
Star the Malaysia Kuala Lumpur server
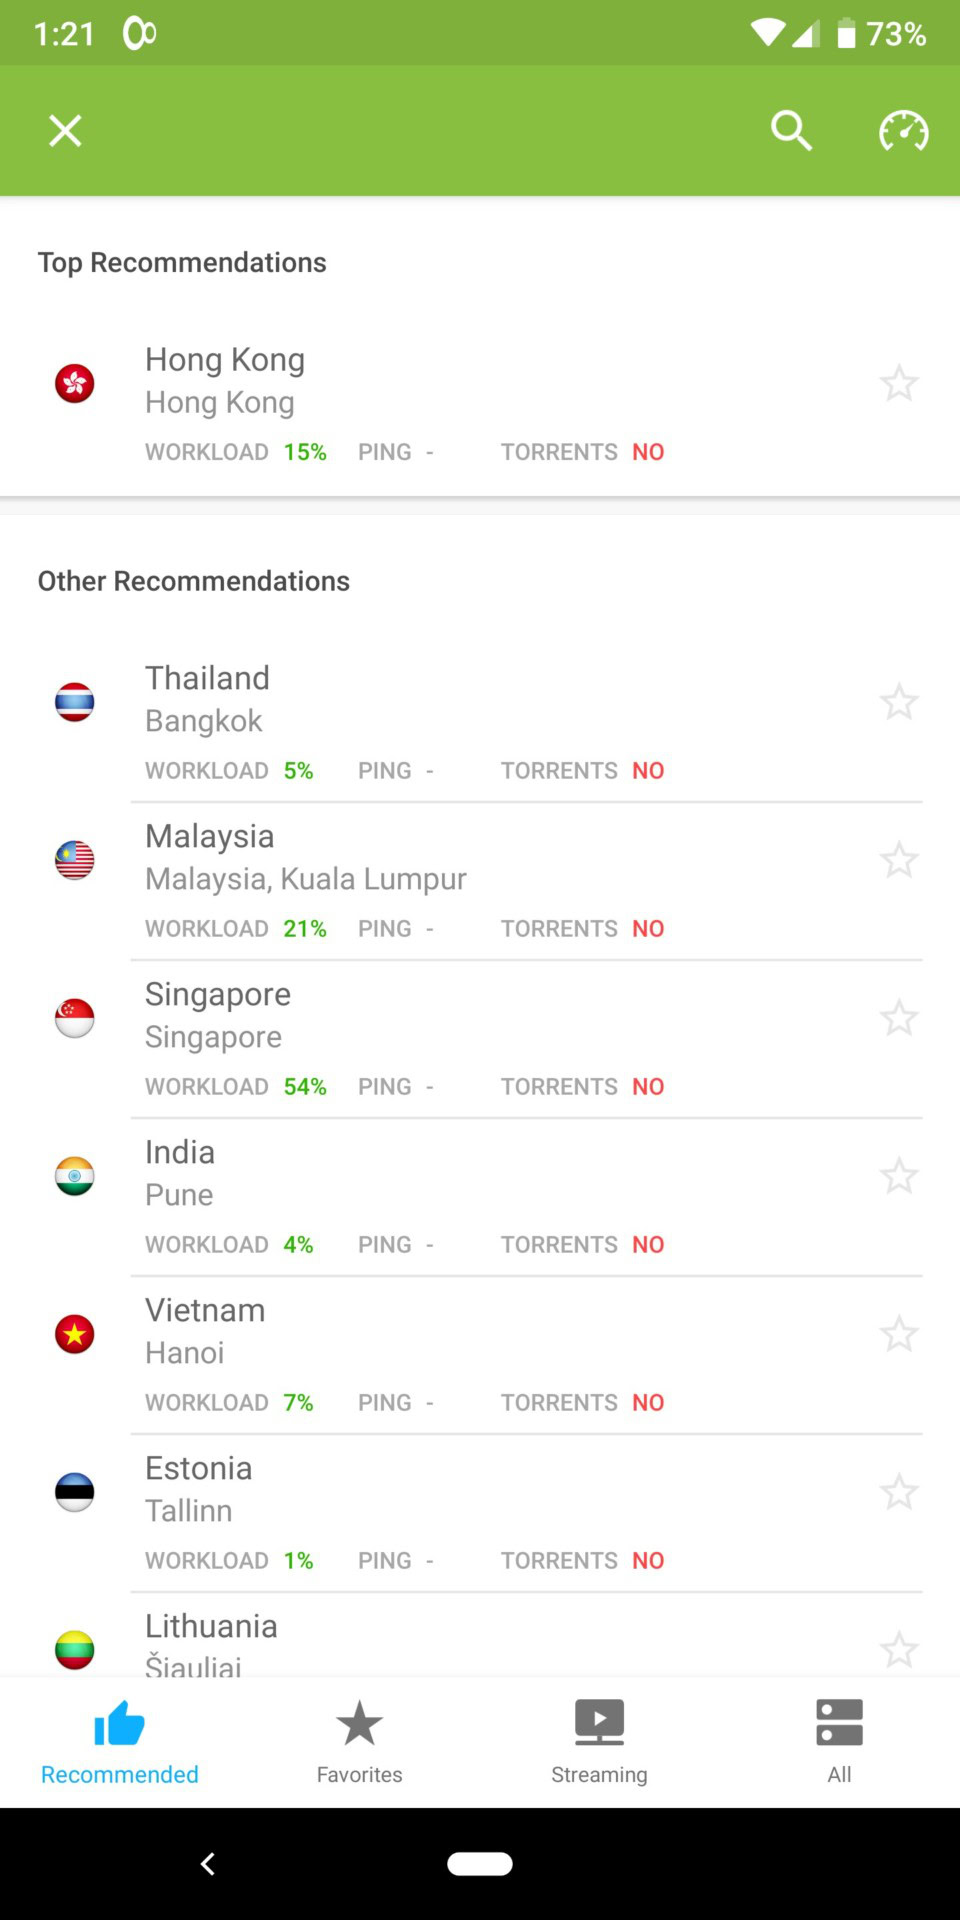(899, 860)
